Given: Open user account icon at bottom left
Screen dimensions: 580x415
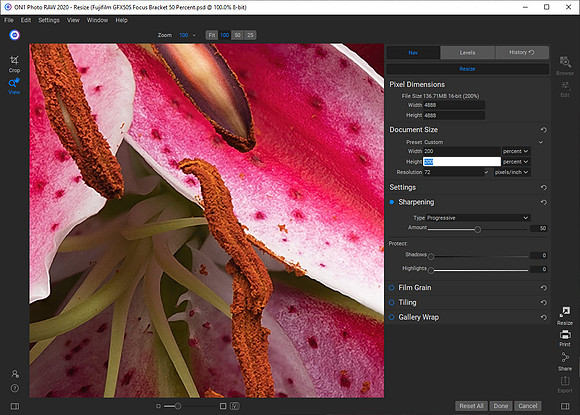Looking at the screenshot, I should [x=15, y=374].
